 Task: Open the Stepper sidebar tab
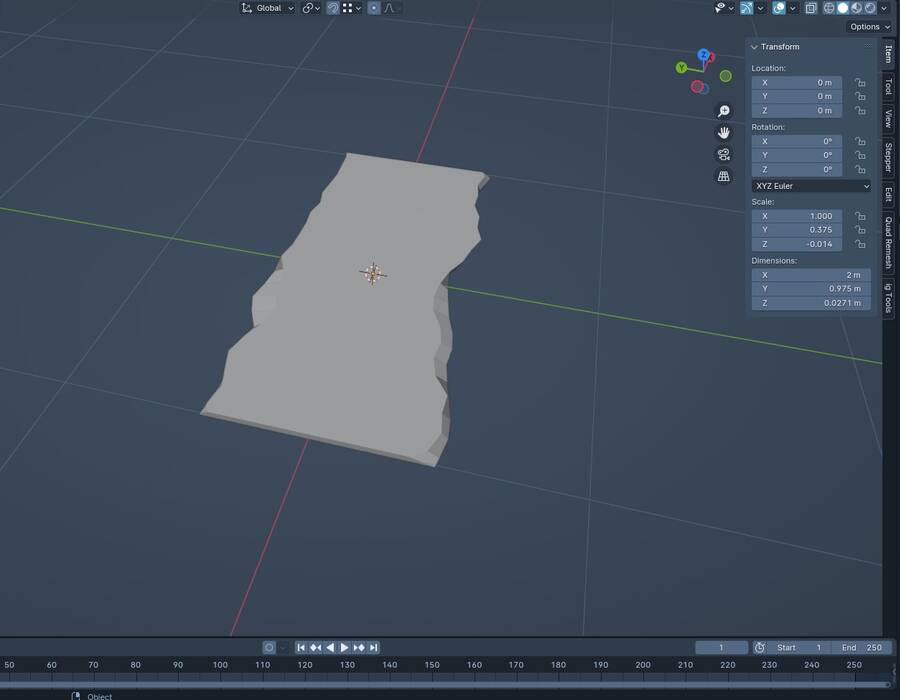pos(889,157)
